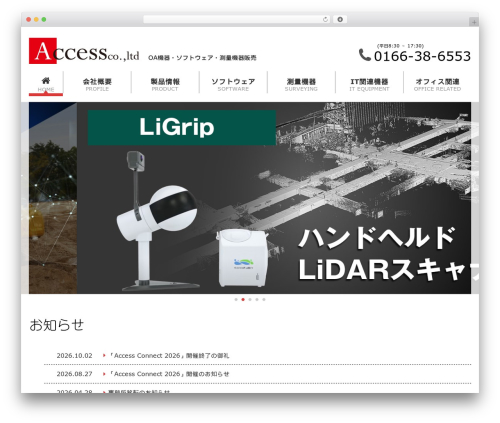
Task: Click the browser extension icon beside the address bar
Action: click(x=340, y=20)
